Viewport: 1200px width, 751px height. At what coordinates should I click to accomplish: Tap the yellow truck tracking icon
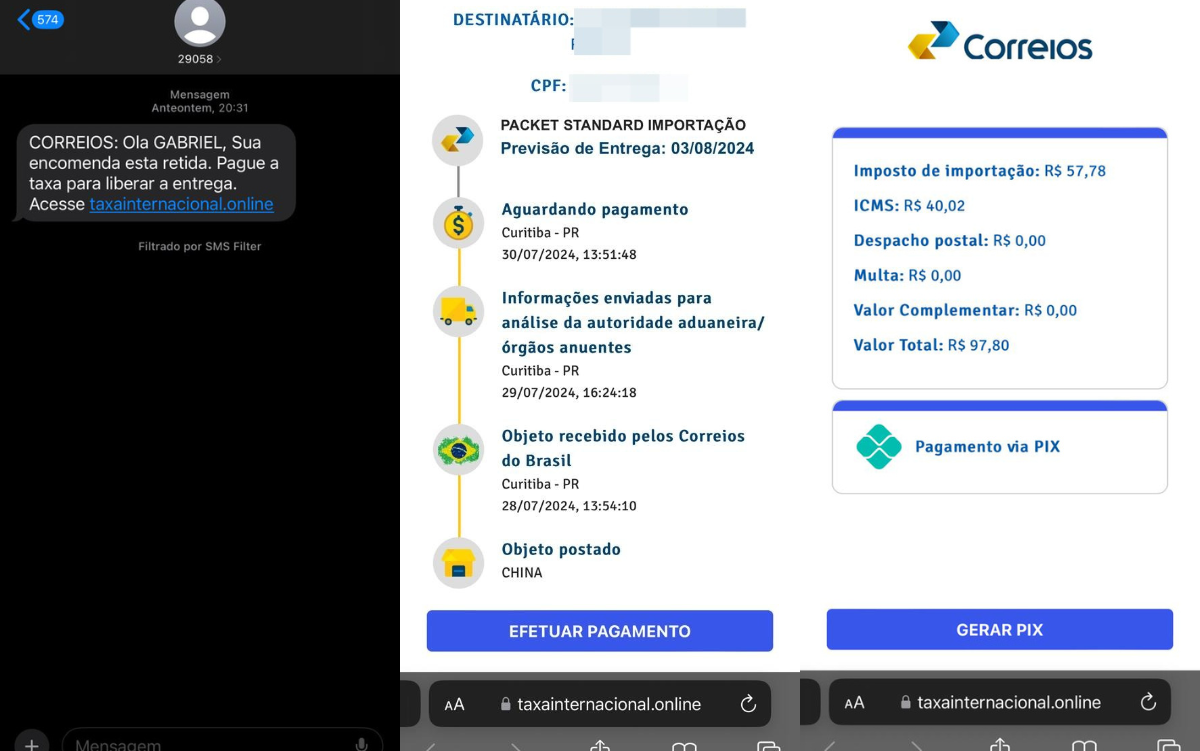(x=458, y=311)
